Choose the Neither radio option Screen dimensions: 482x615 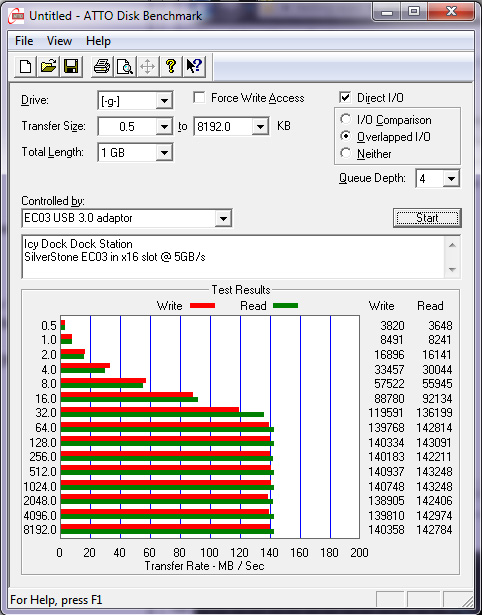tap(346, 153)
